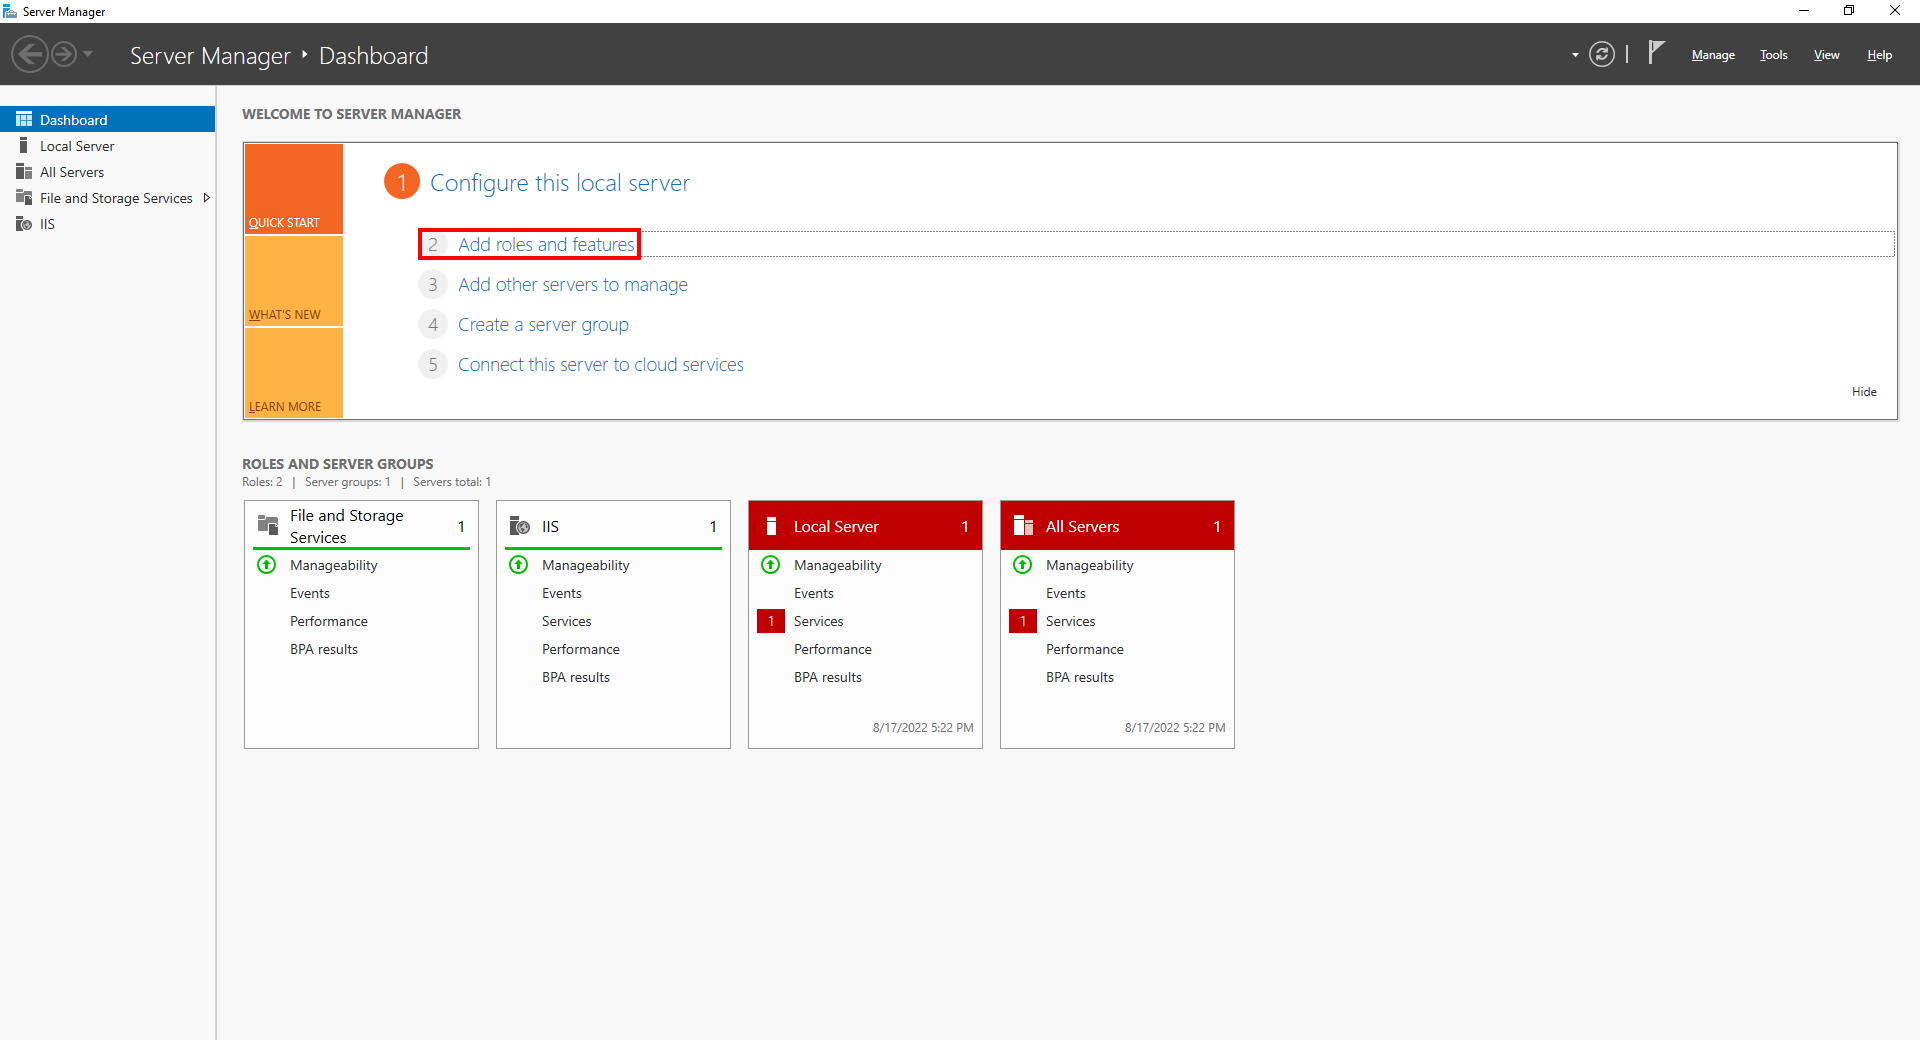Select Local Server in the sidebar
The height and width of the screenshot is (1040, 1920).
[108, 146]
